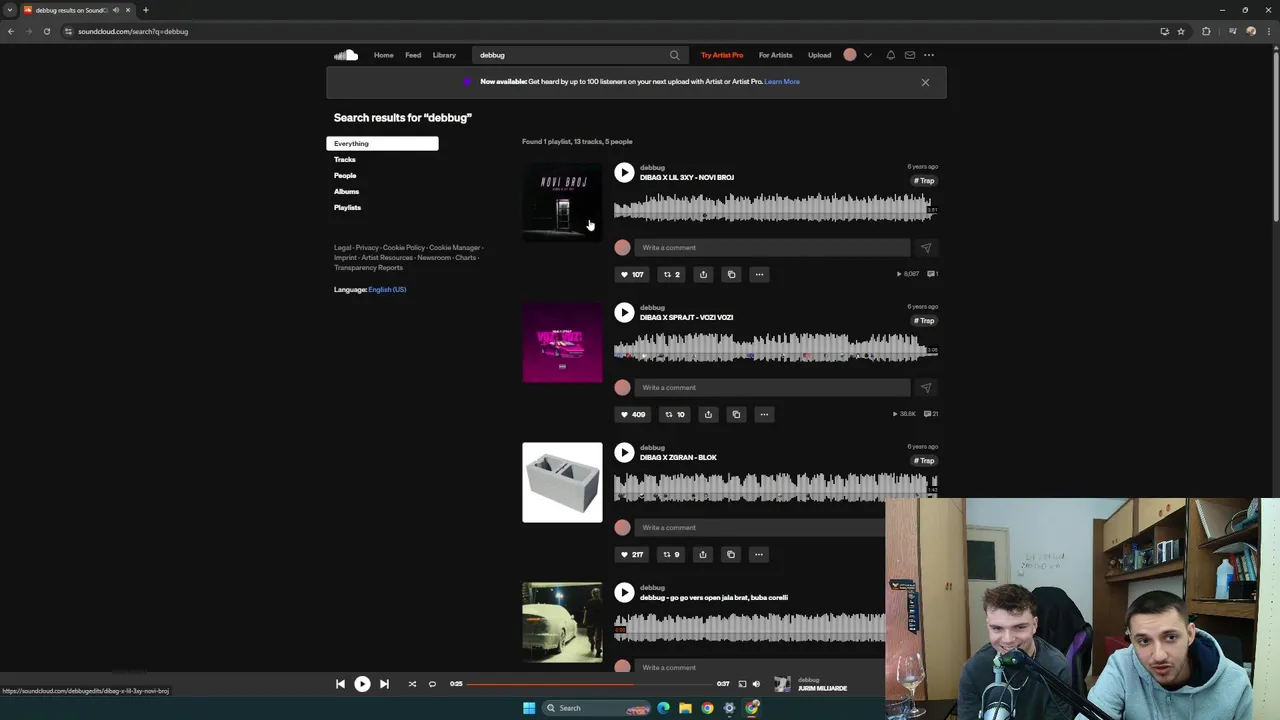This screenshot has height=720, width=1280.
Task: Click the Trap tag on NOVI BROJ
Action: tap(924, 181)
